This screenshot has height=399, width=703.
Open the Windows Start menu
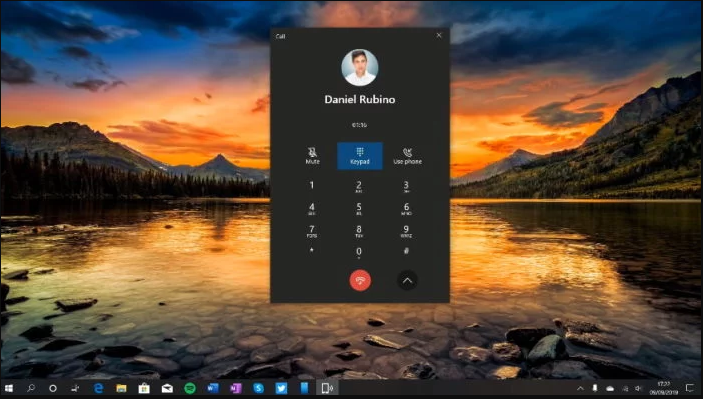point(9,388)
